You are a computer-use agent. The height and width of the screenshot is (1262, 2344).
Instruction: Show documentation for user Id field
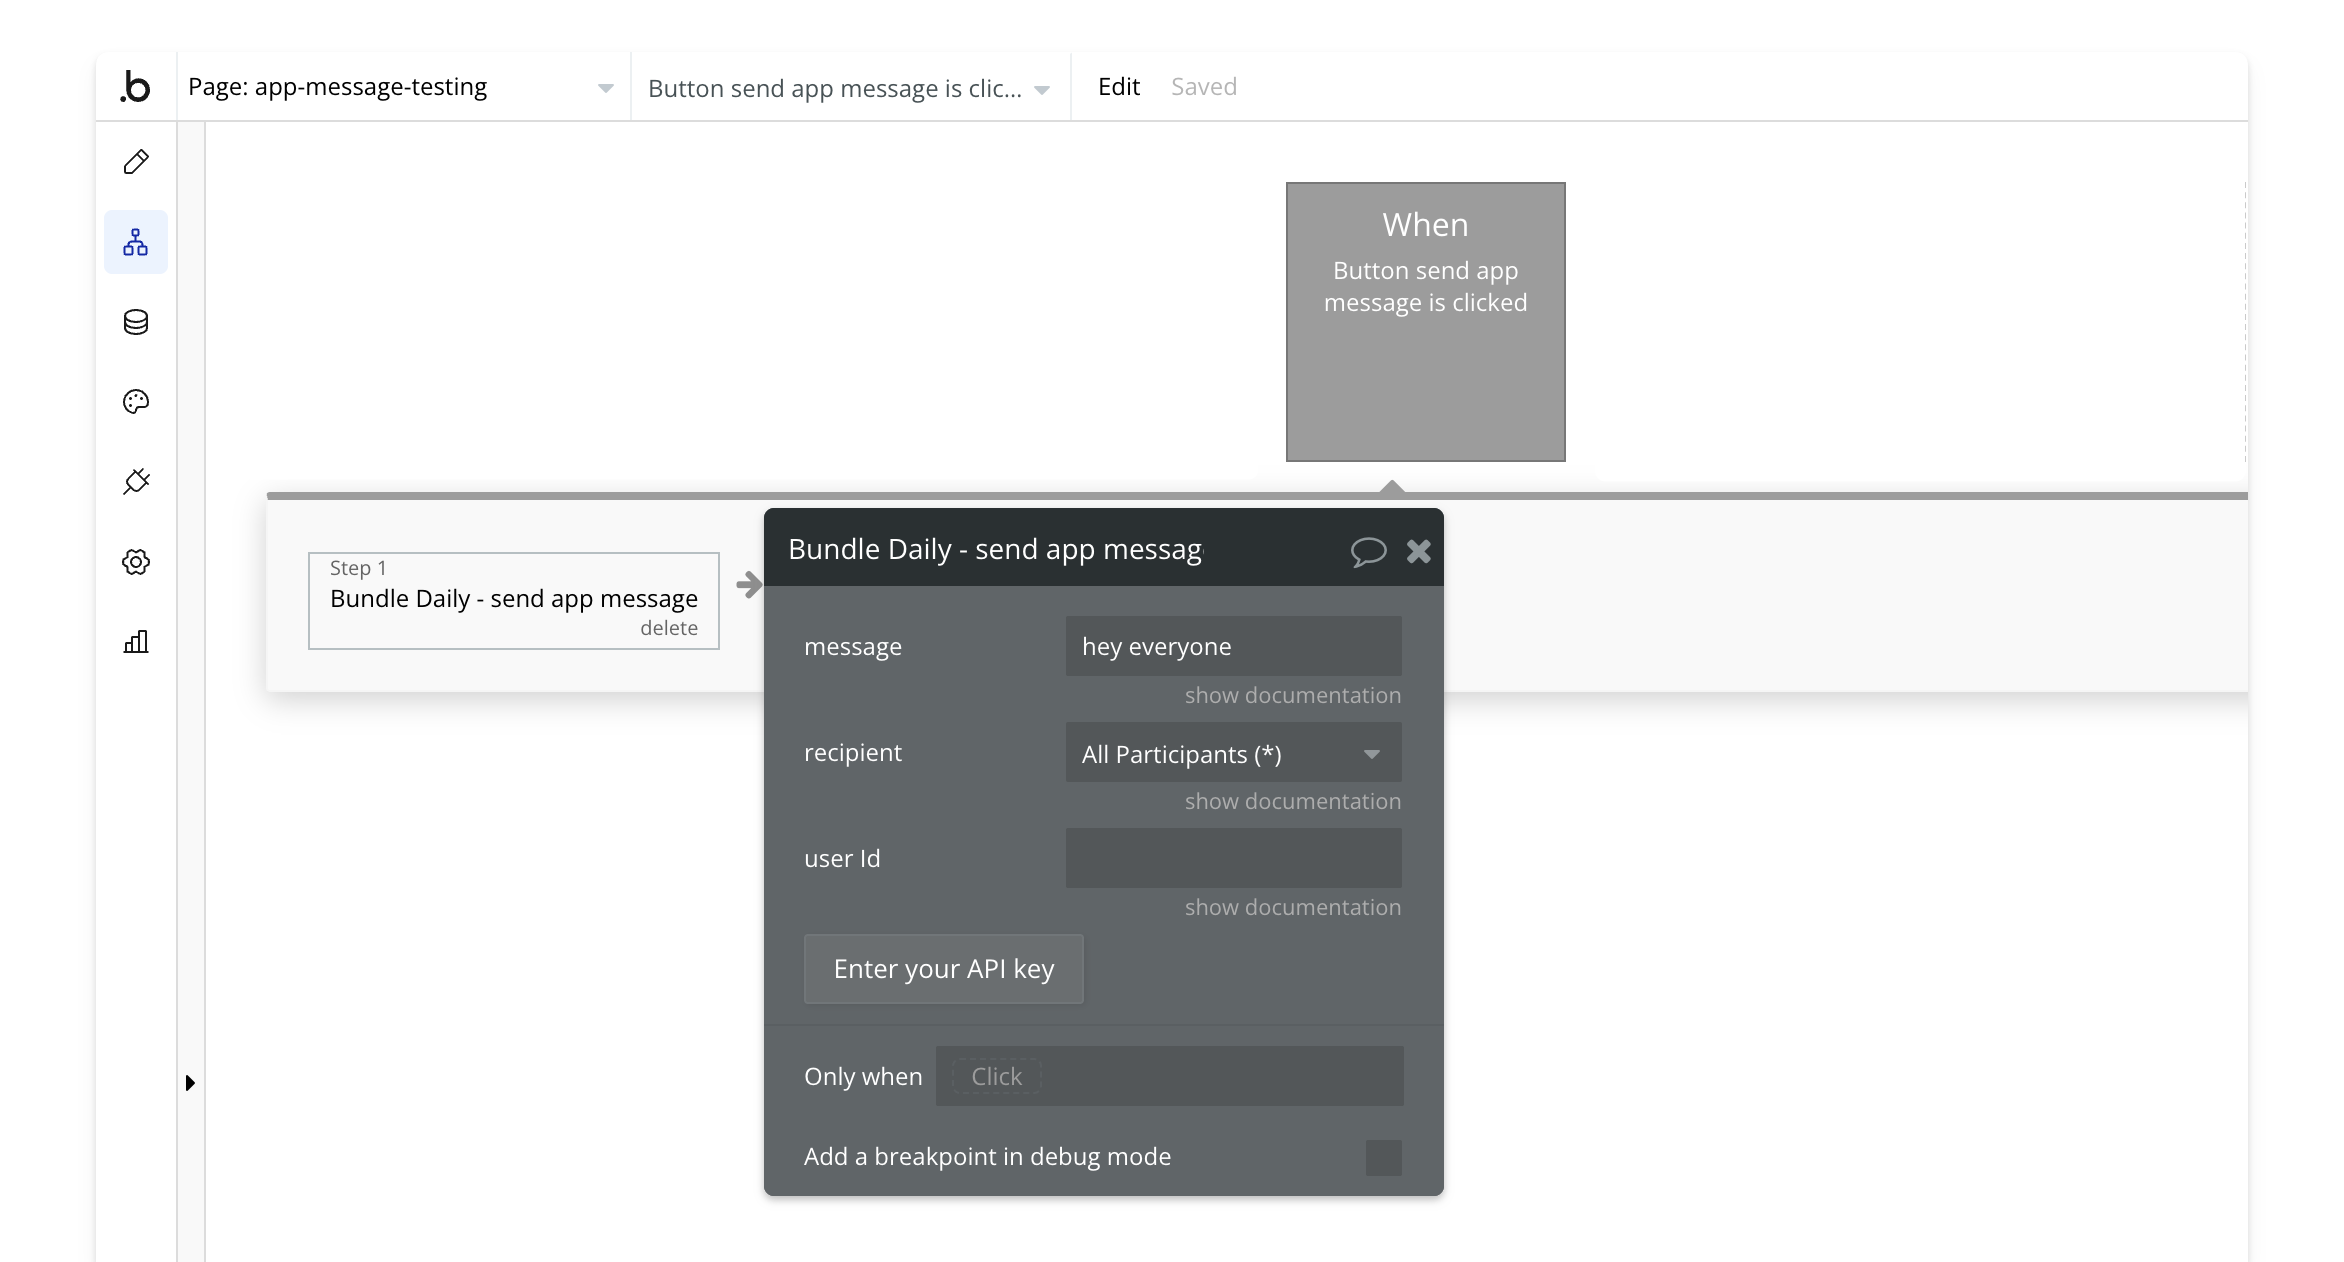tap(1293, 907)
